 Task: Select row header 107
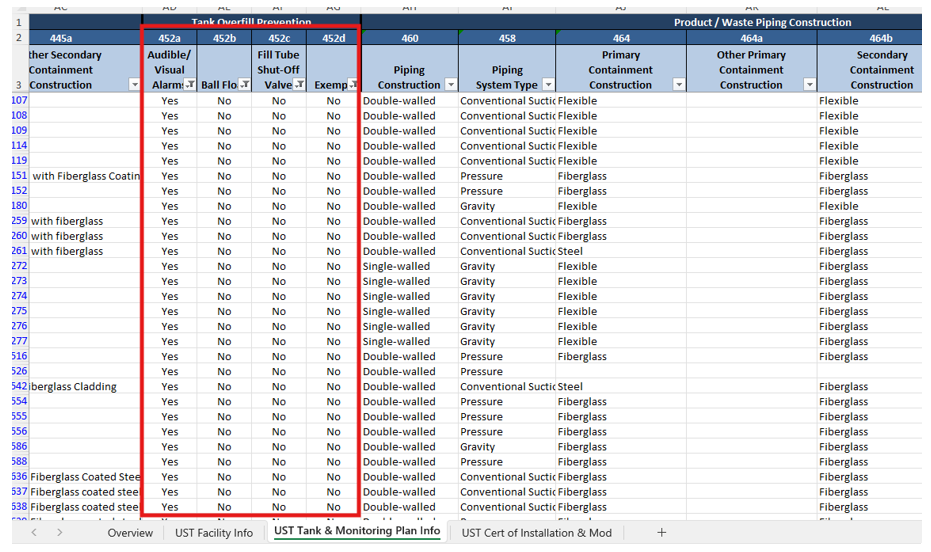point(20,100)
